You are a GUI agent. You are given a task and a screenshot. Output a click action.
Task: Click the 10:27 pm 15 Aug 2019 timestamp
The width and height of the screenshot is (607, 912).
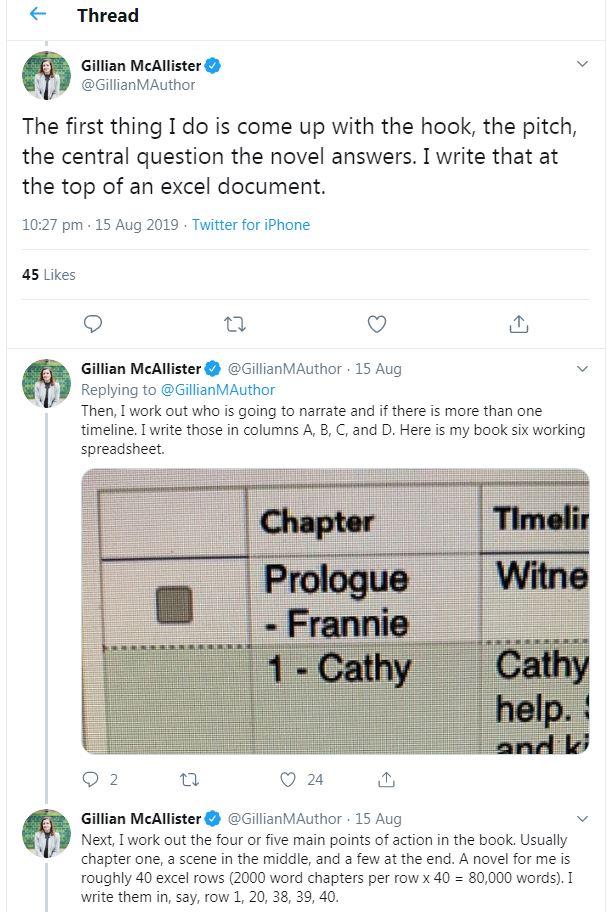click(x=100, y=225)
